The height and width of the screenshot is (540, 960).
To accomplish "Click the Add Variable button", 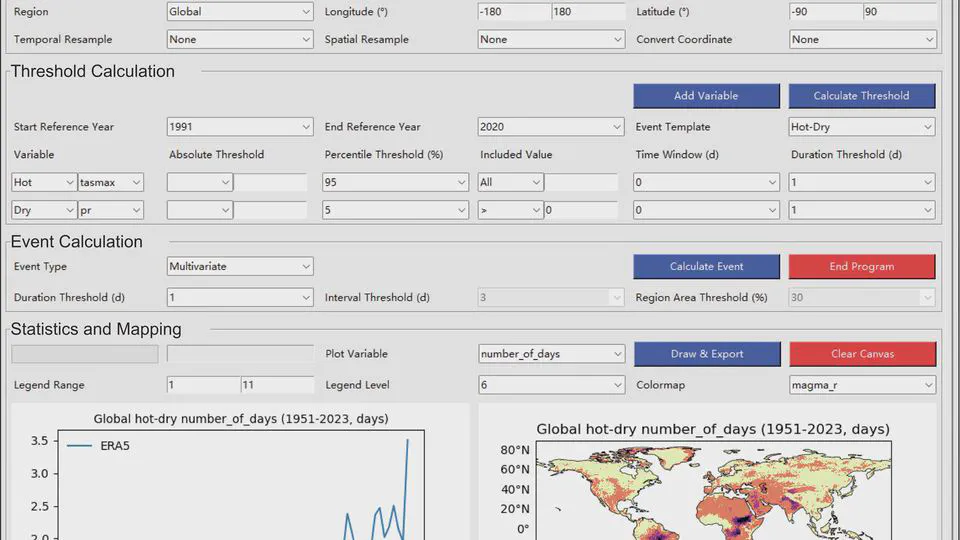I will click(706, 96).
